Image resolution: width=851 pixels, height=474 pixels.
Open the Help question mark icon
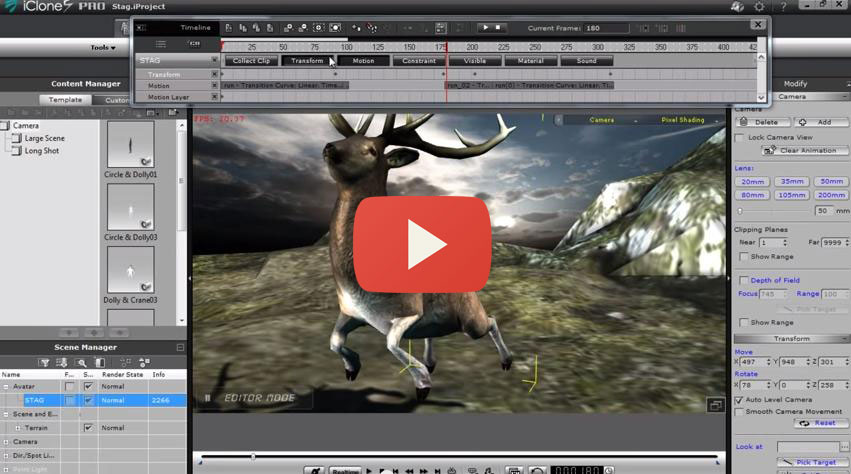(783, 7)
